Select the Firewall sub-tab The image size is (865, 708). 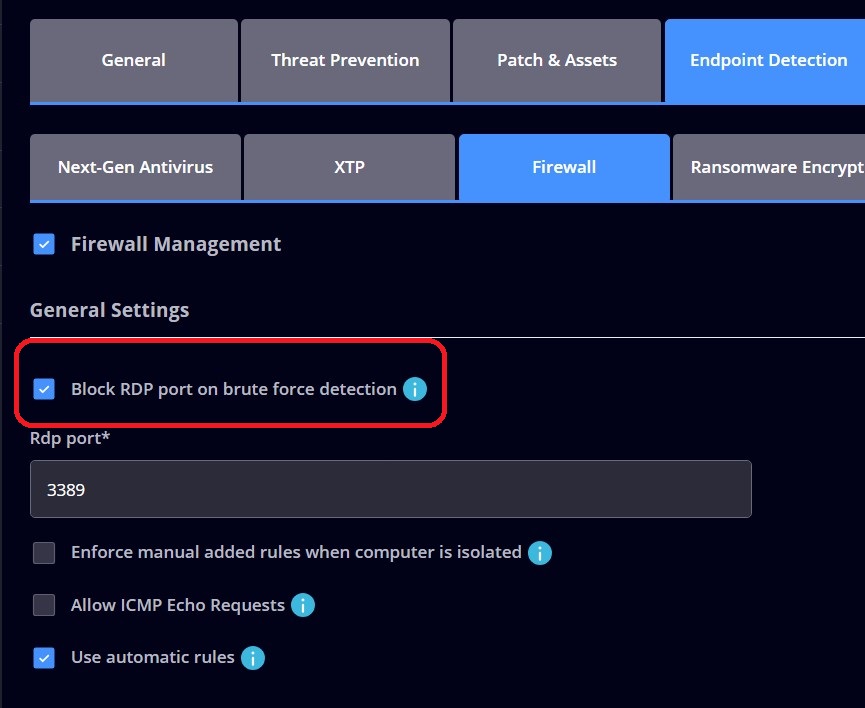pos(564,167)
